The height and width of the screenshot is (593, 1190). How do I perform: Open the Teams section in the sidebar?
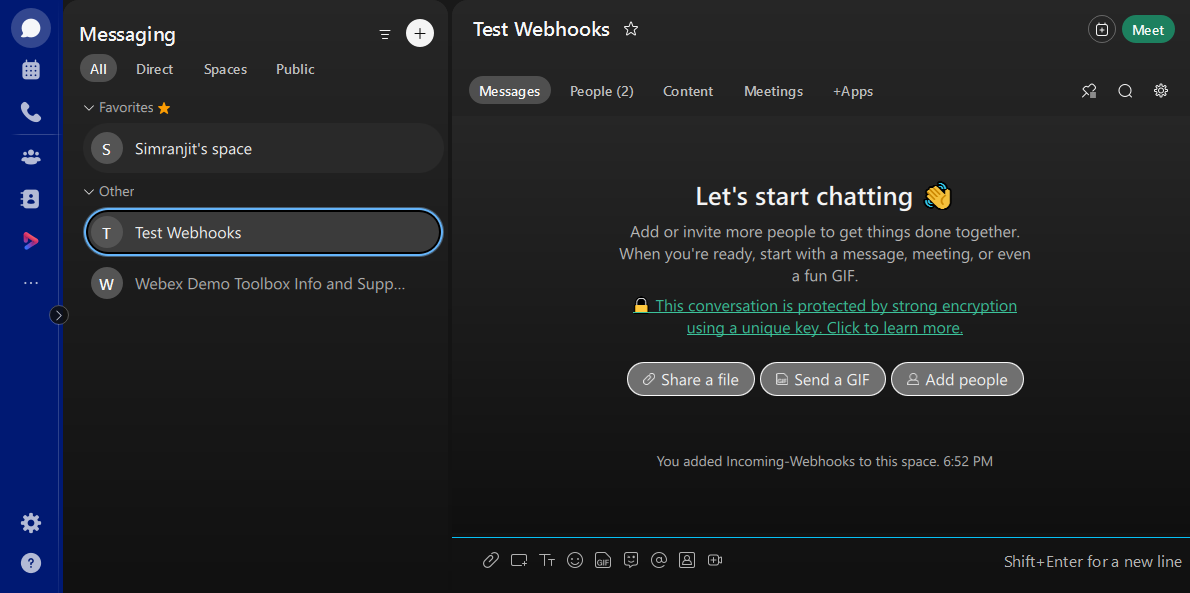(x=30, y=156)
